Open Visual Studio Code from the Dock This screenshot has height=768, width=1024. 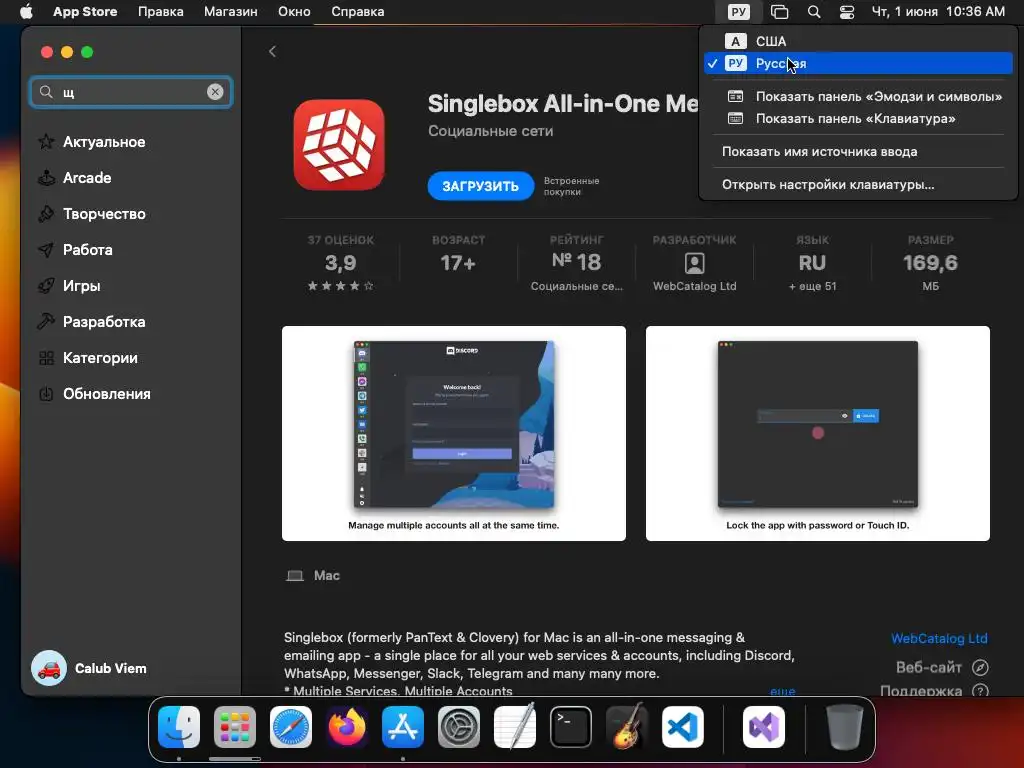point(682,727)
